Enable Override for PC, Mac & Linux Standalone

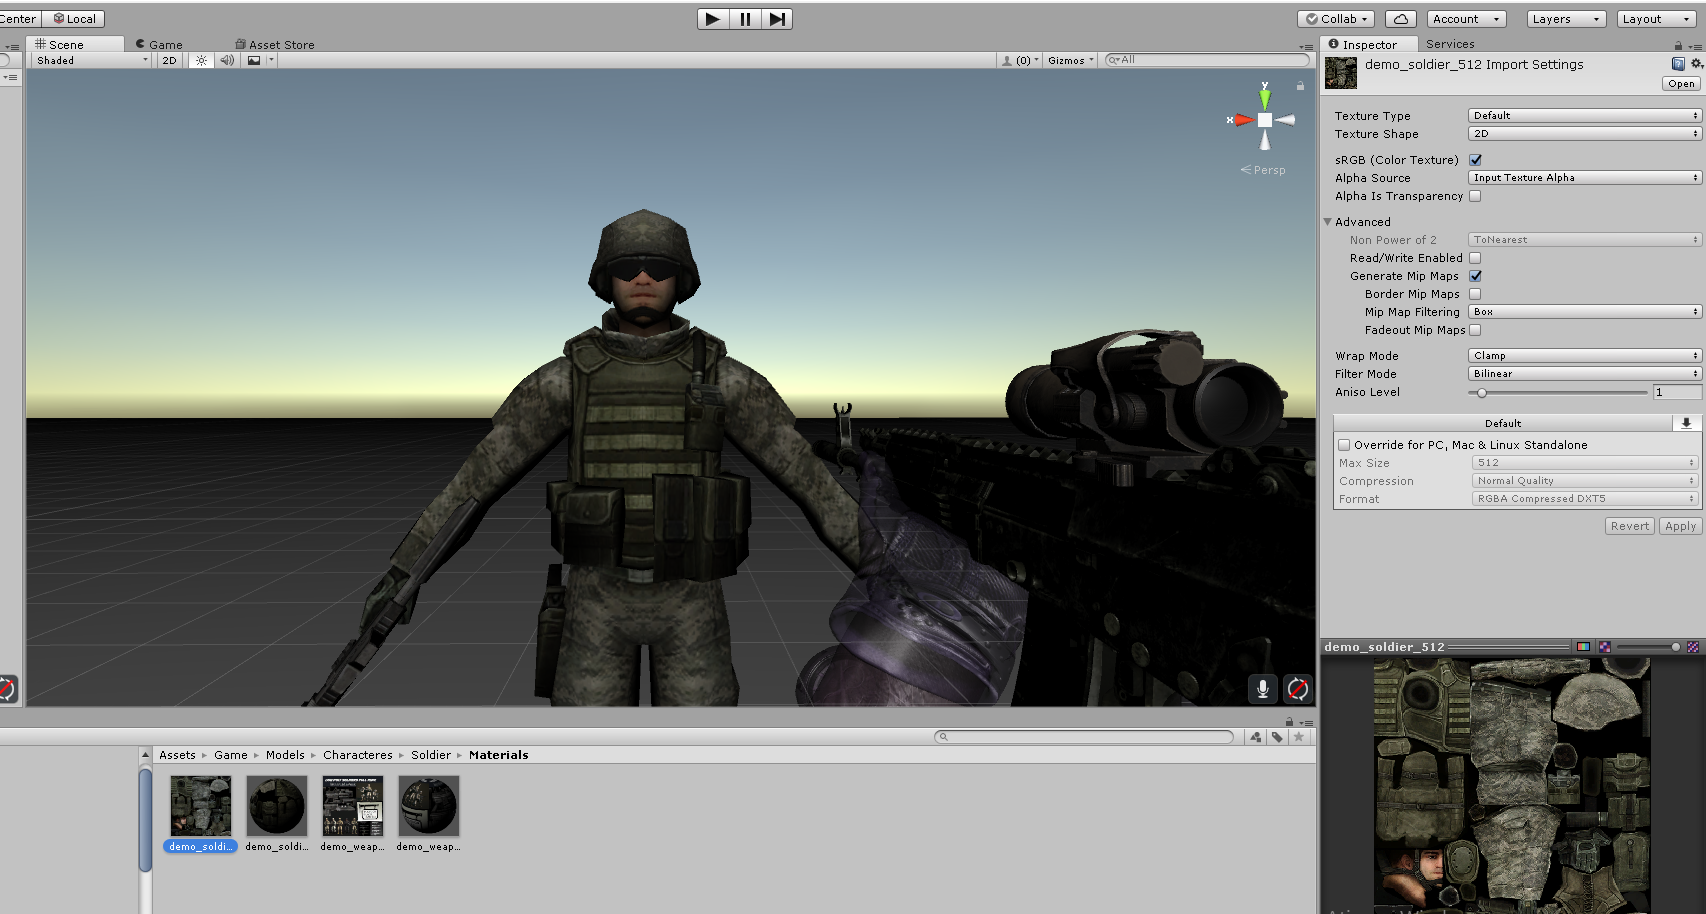point(1344,445)
